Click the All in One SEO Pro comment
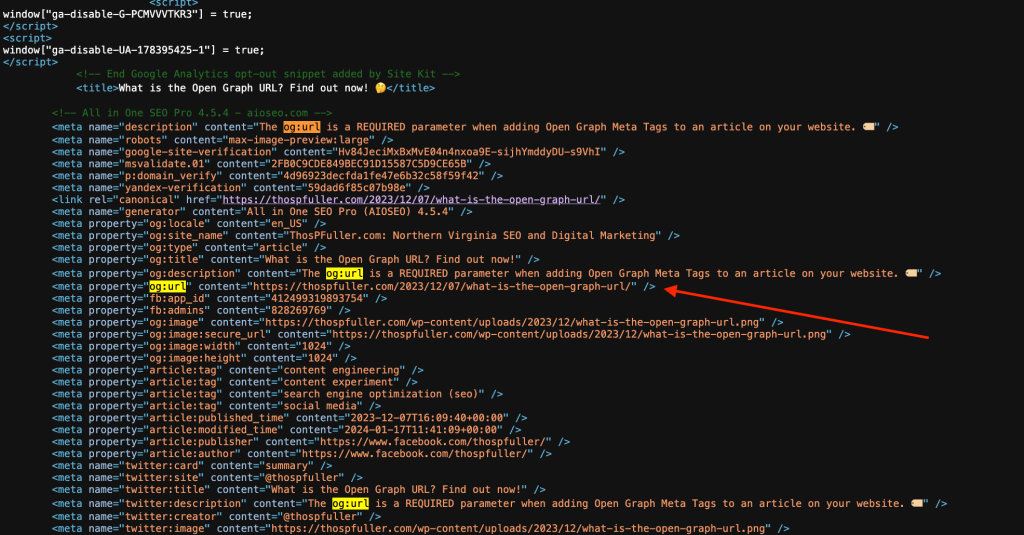Screen dimensions: 1024x535 (192, 113)
